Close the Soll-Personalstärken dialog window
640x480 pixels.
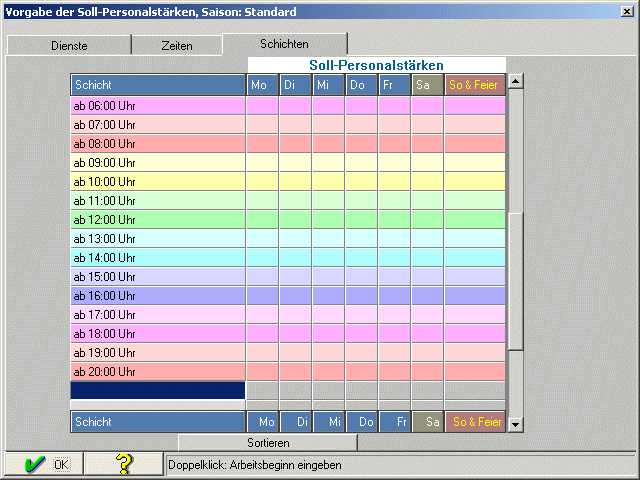click(x=627, y=11)
